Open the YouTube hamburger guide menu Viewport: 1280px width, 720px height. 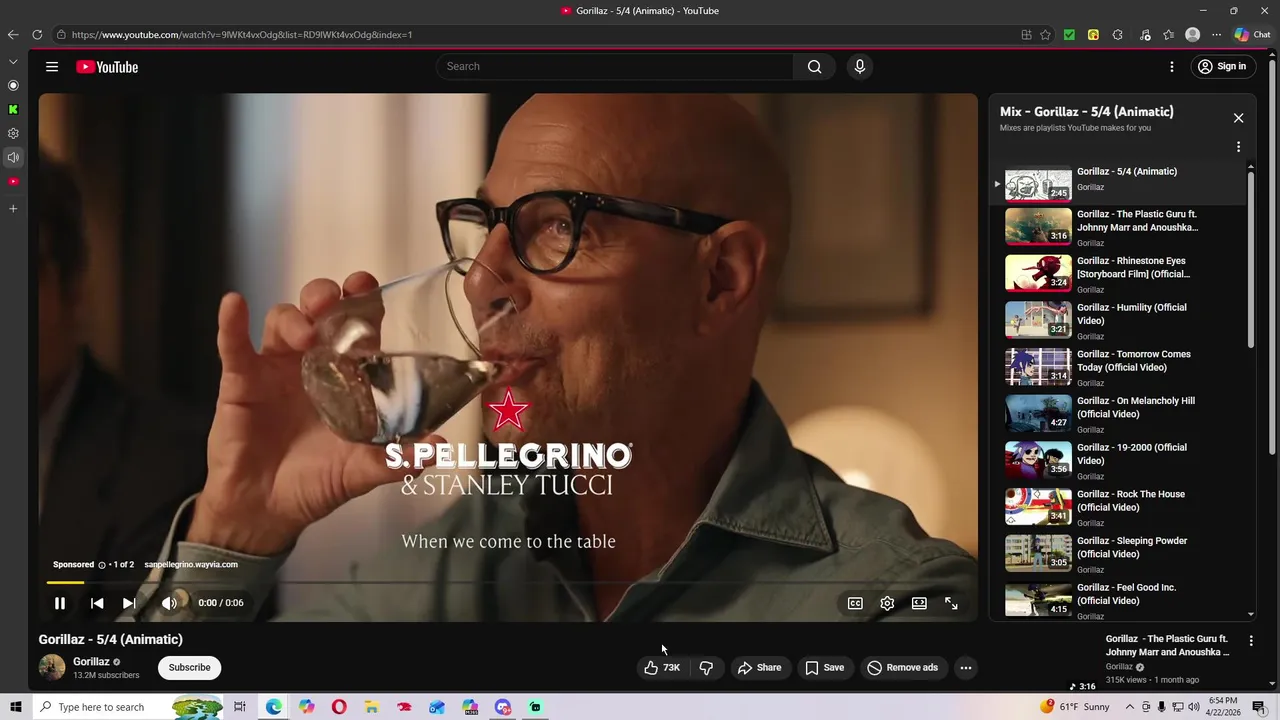point(52,67)
